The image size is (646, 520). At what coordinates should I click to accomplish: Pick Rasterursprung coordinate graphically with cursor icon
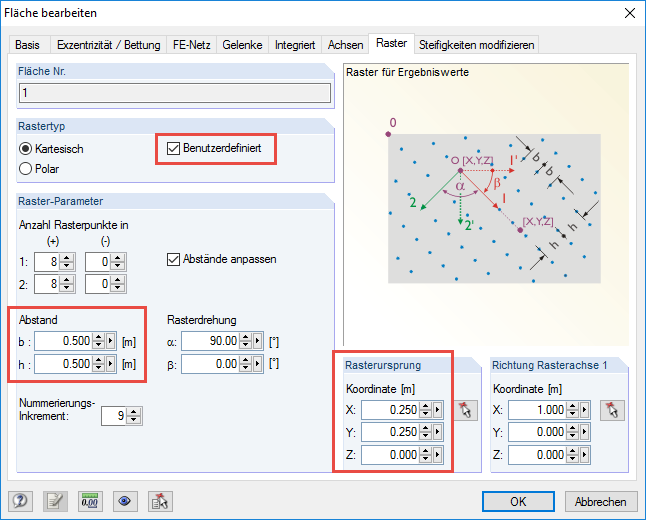[x=466, y=410]
